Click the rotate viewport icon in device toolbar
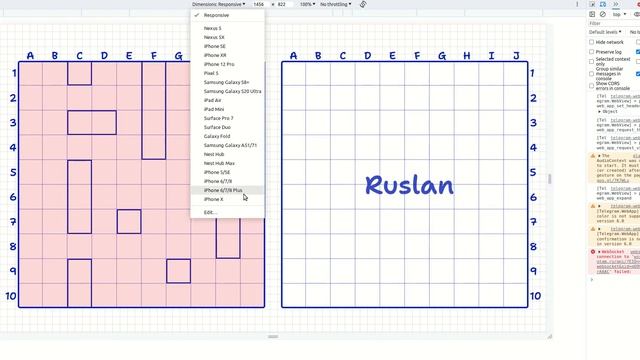Screen dimensions: 640x360 tap(363, 4)
